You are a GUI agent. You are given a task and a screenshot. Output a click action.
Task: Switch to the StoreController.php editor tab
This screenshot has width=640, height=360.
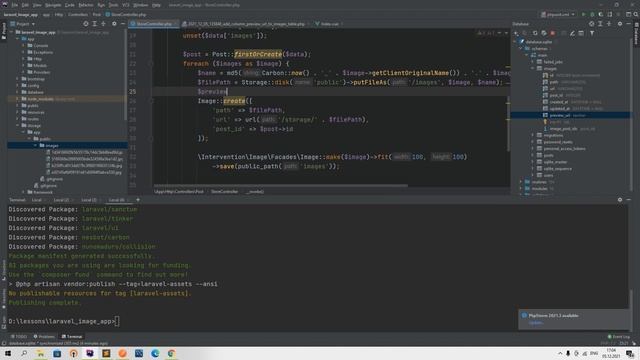[x=153, y=24]
